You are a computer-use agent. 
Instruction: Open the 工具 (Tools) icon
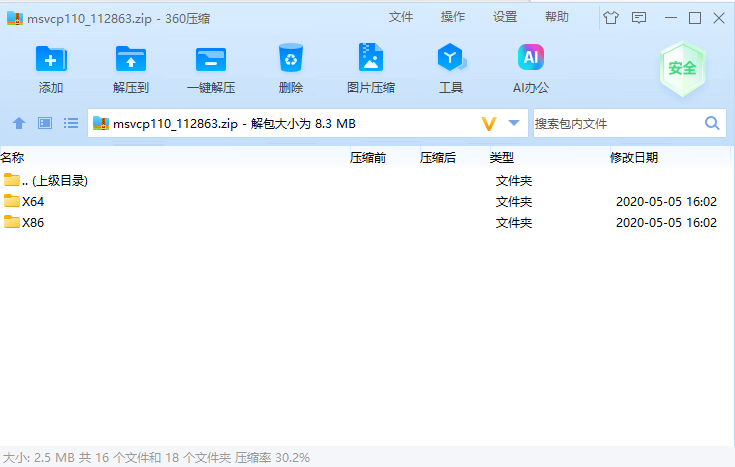[451, 57]
